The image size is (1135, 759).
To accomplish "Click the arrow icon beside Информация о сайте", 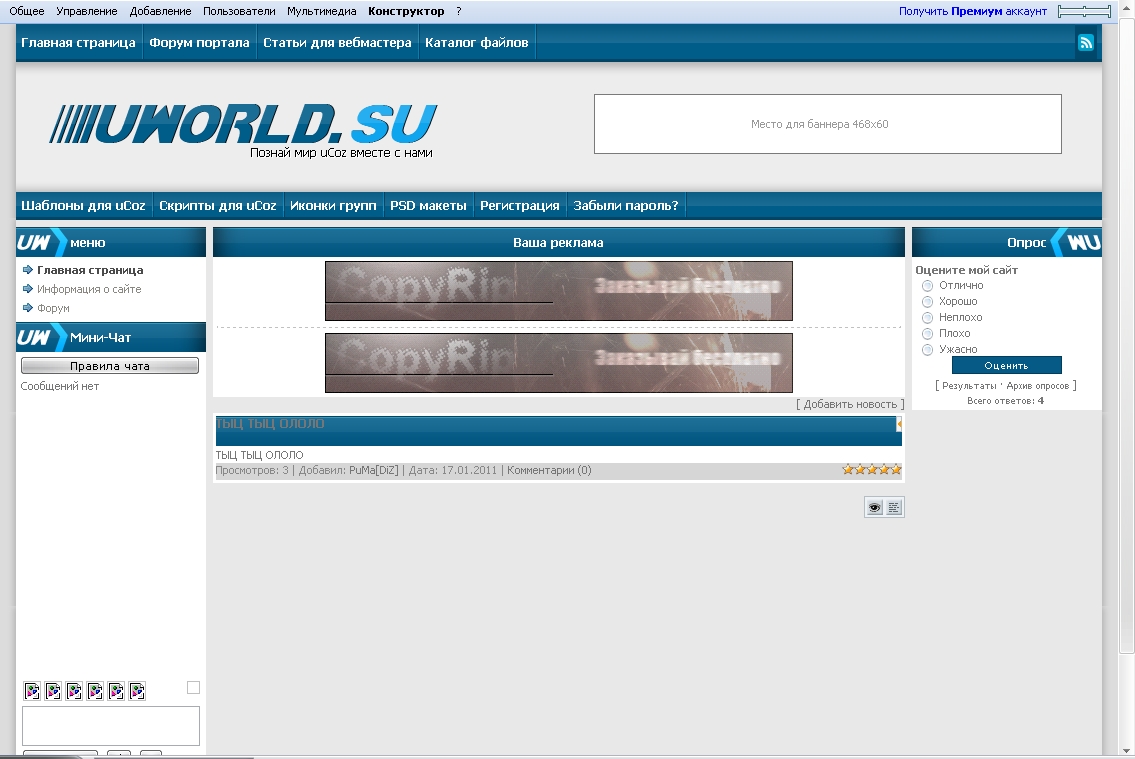I will pyautogui.click(x=28, y=289).
